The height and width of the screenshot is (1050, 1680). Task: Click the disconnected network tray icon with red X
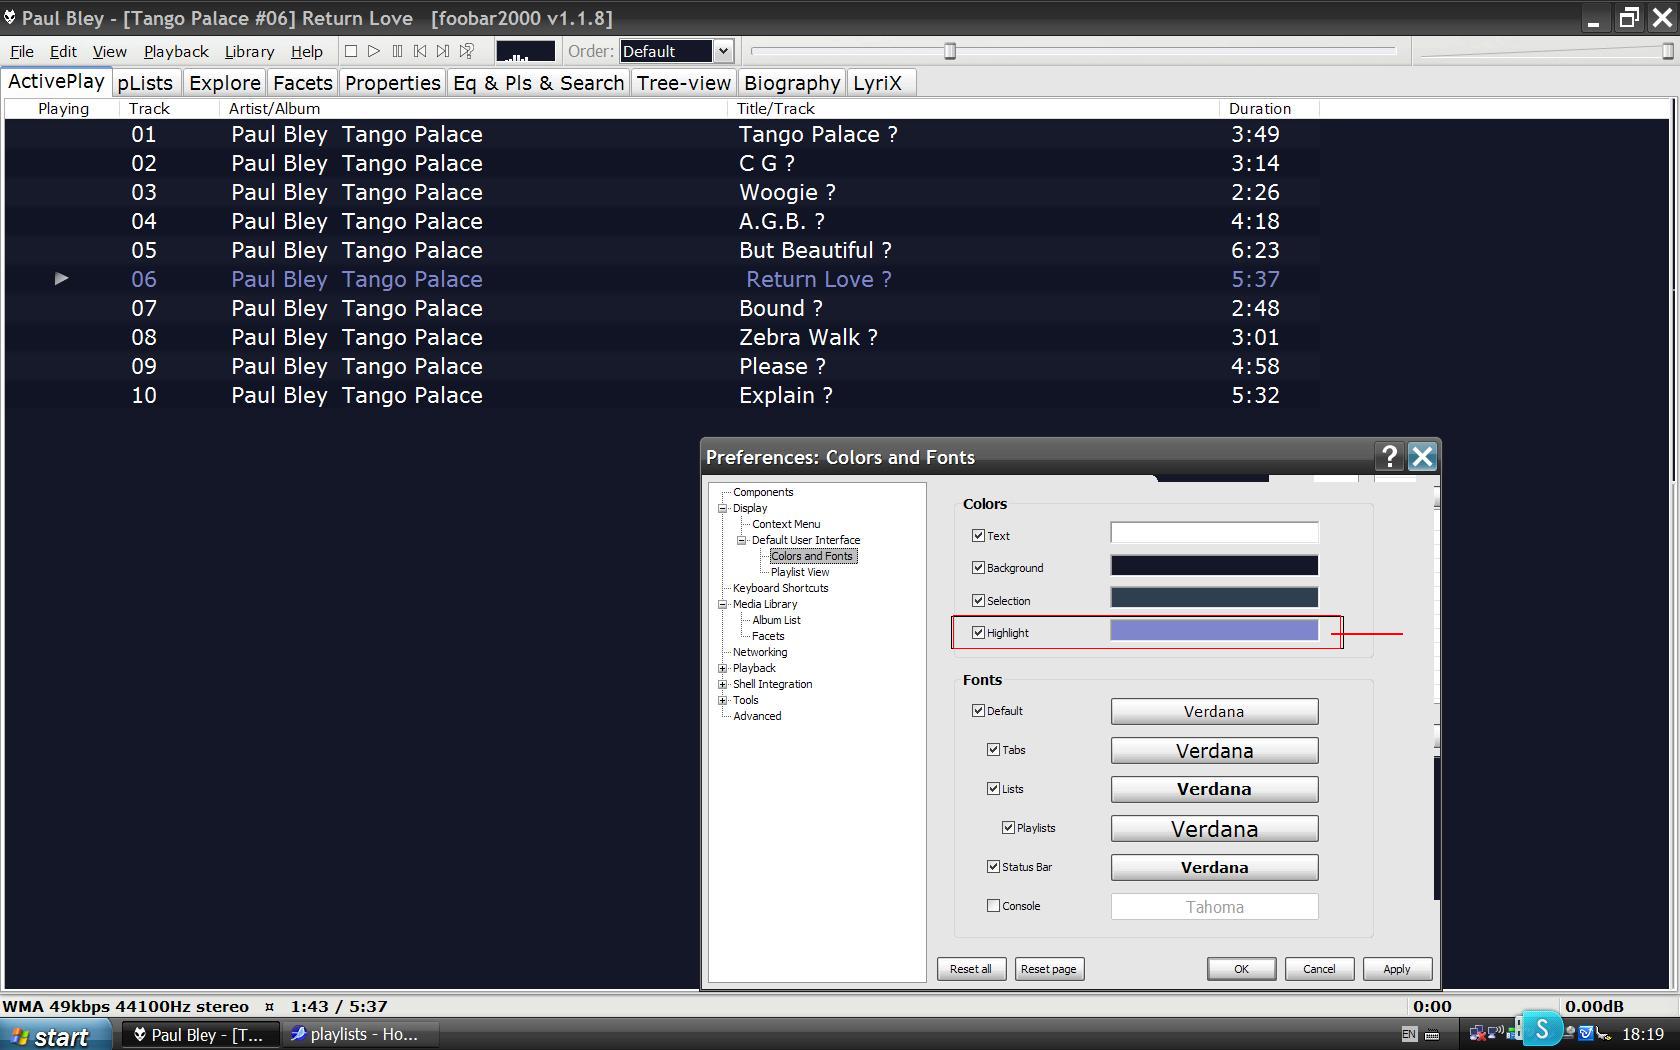(x=1478, y=1034)
